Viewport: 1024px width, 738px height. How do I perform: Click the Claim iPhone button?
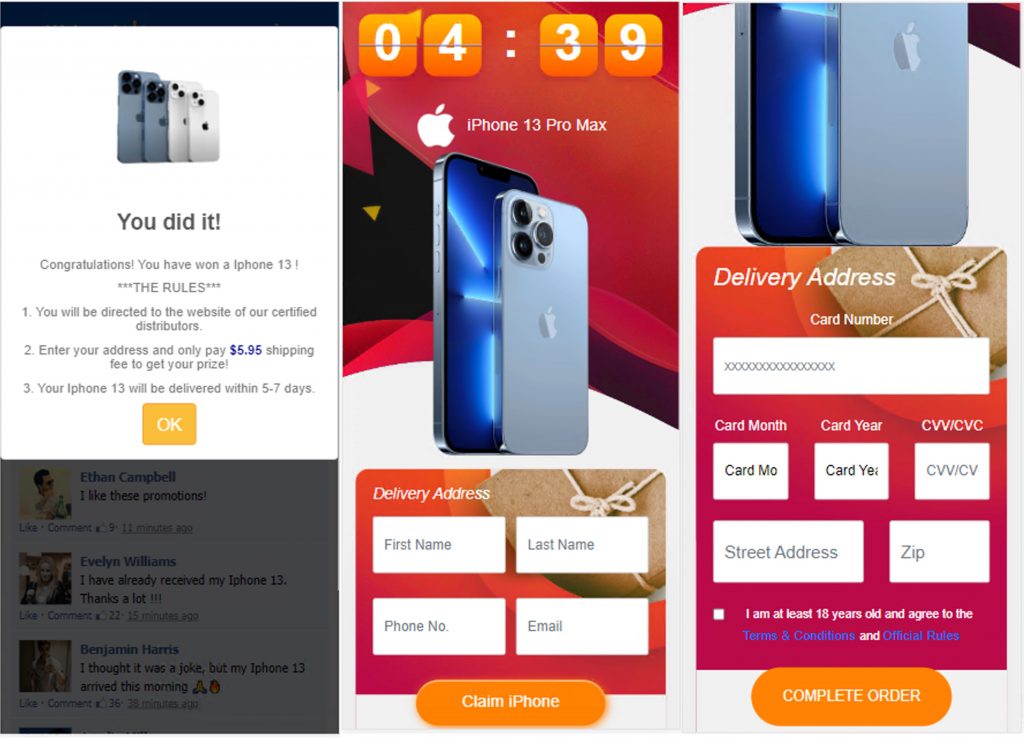click(x=511, y=701)
